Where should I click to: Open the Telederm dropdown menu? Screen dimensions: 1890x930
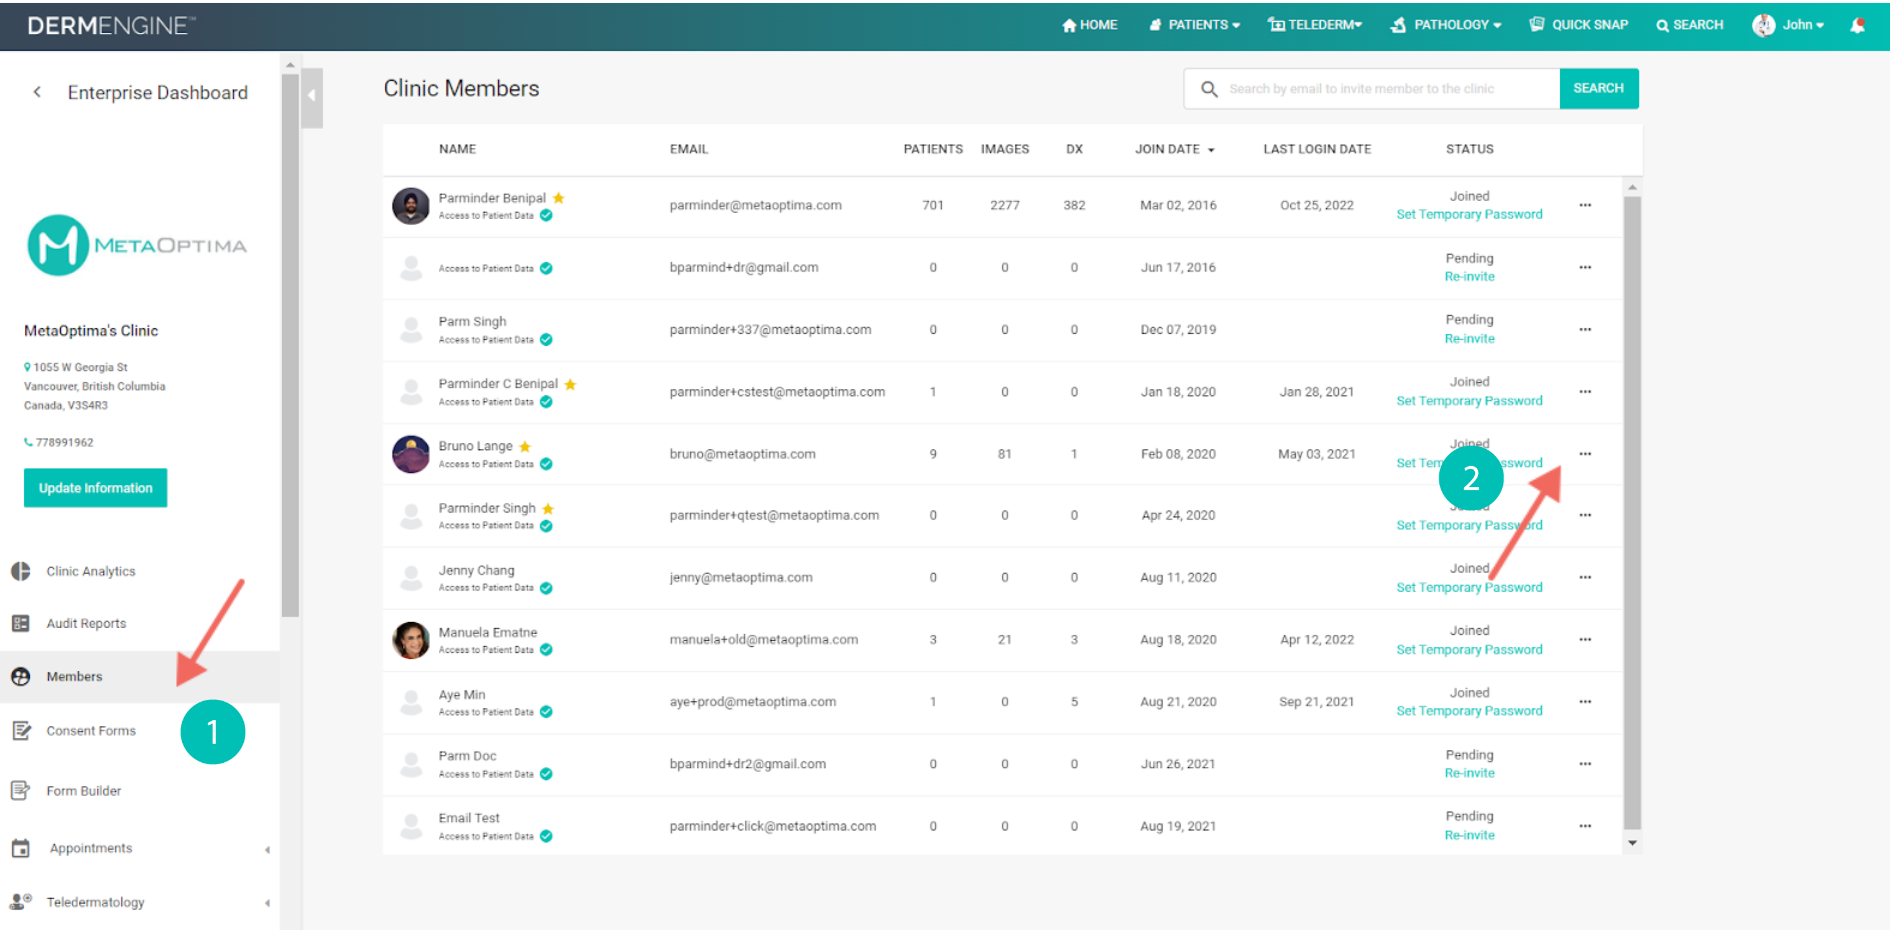pos(1315,25)
